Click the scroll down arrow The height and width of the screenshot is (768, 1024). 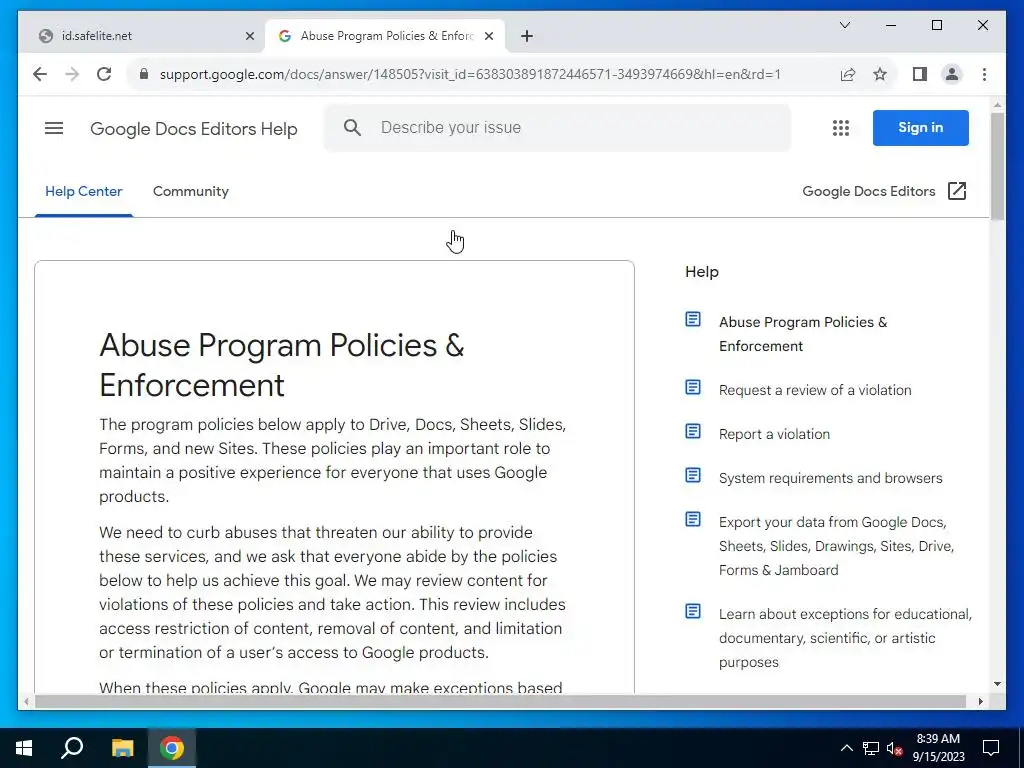tap(997, 684)
